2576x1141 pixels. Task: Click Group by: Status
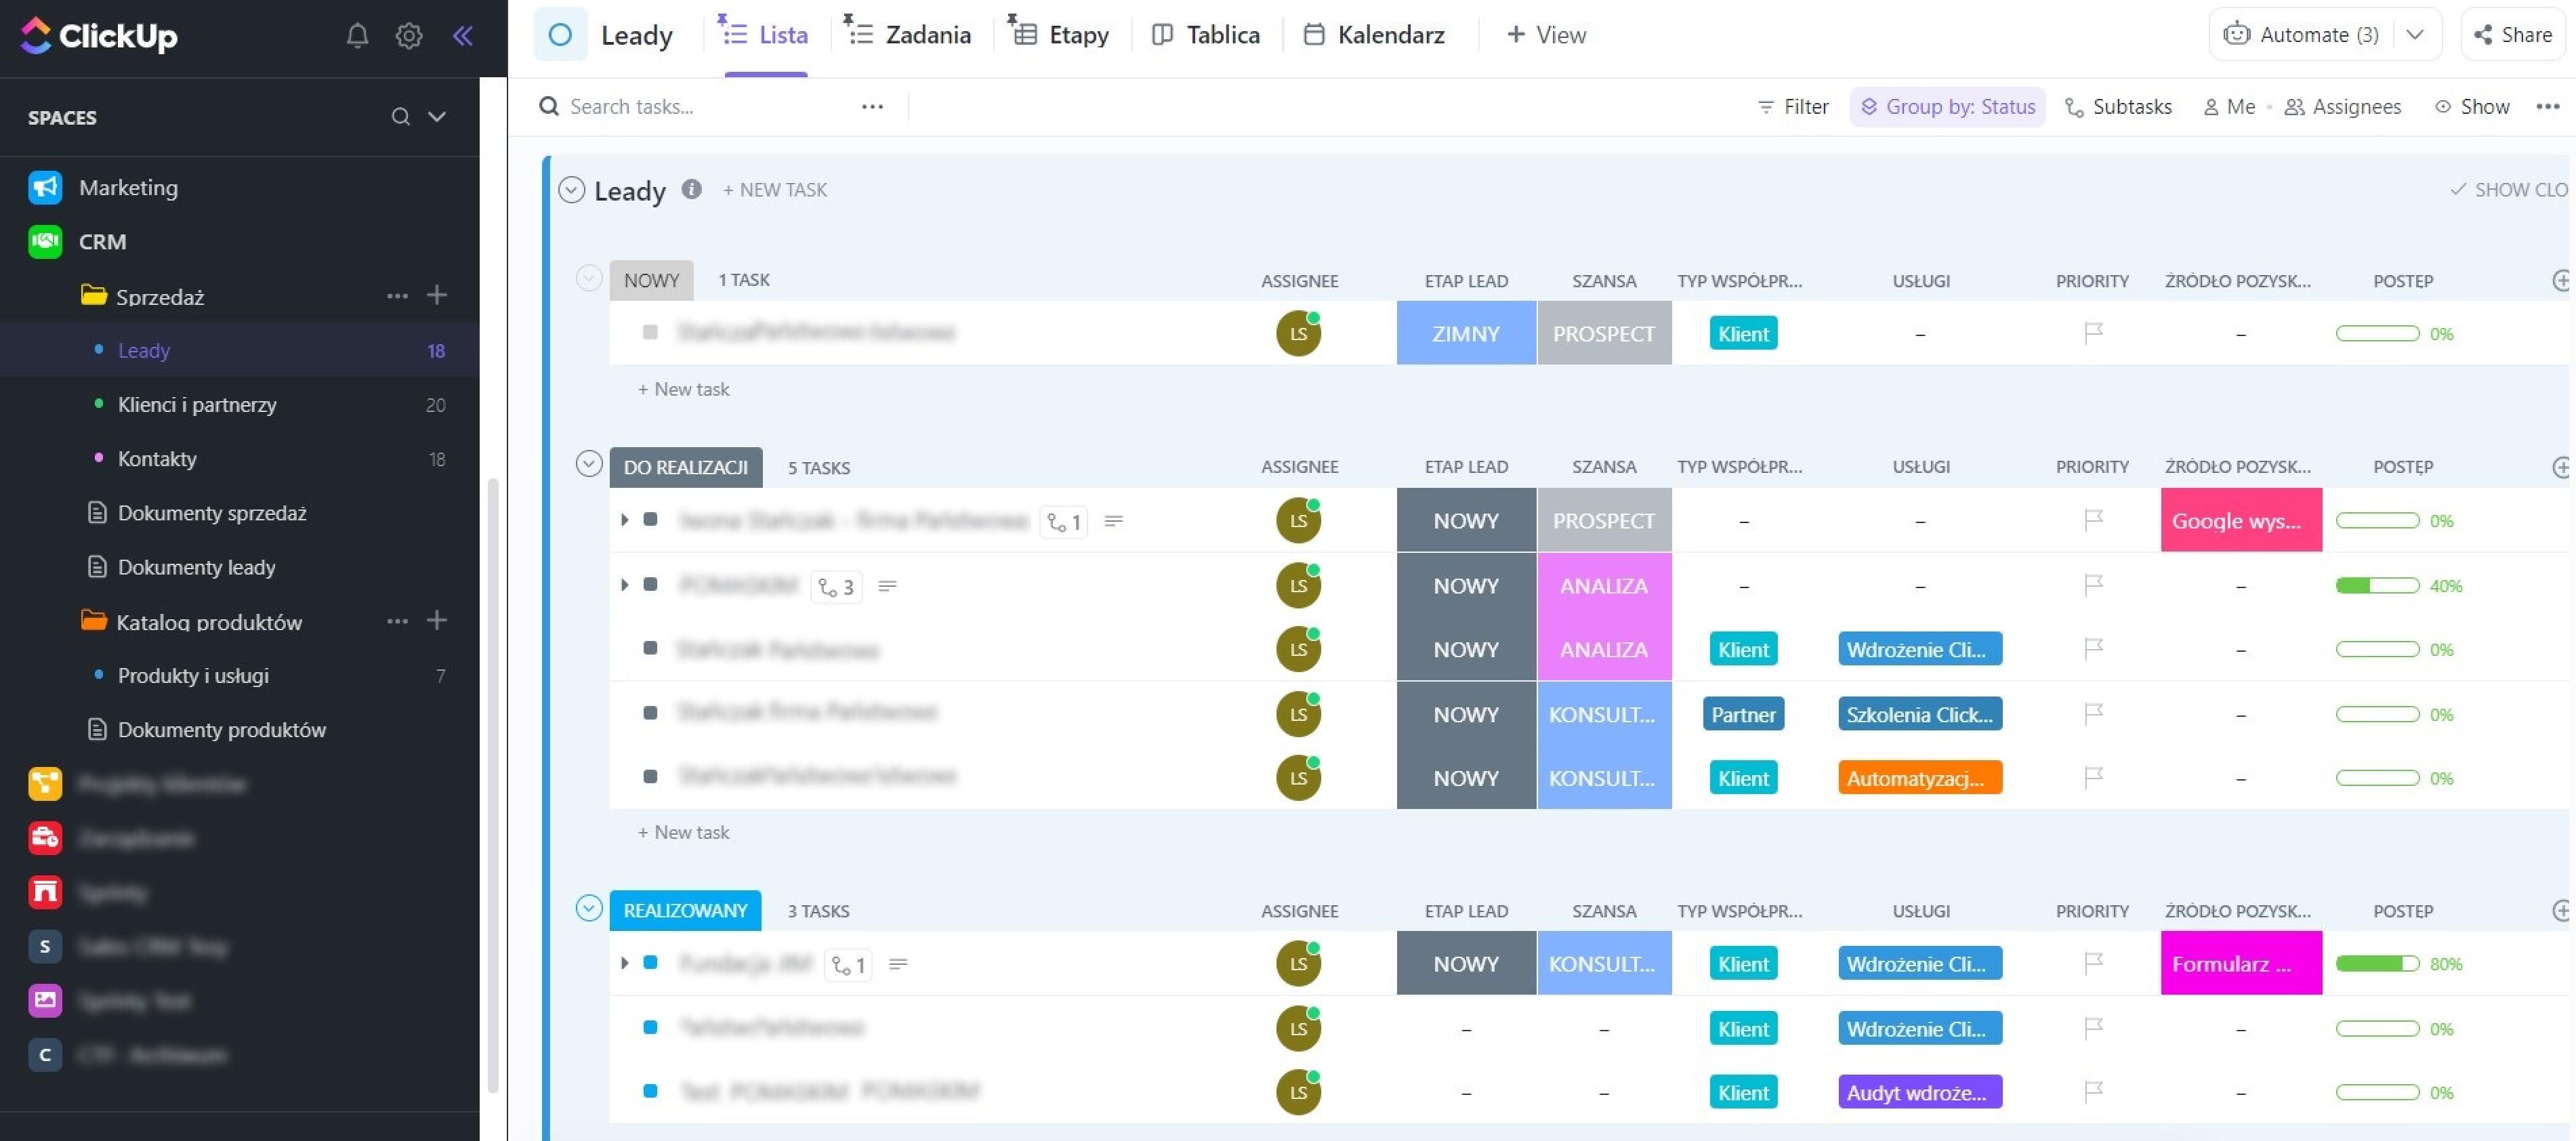coord(1947,106)
